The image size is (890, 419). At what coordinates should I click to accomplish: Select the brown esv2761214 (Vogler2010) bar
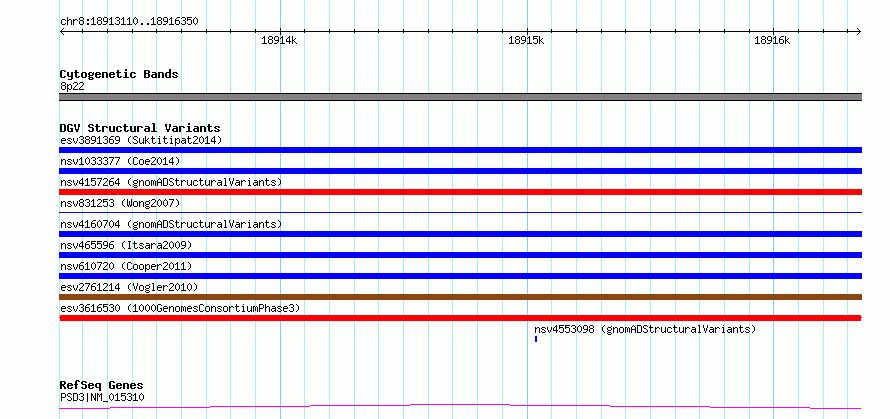click(x=460, y=297)
